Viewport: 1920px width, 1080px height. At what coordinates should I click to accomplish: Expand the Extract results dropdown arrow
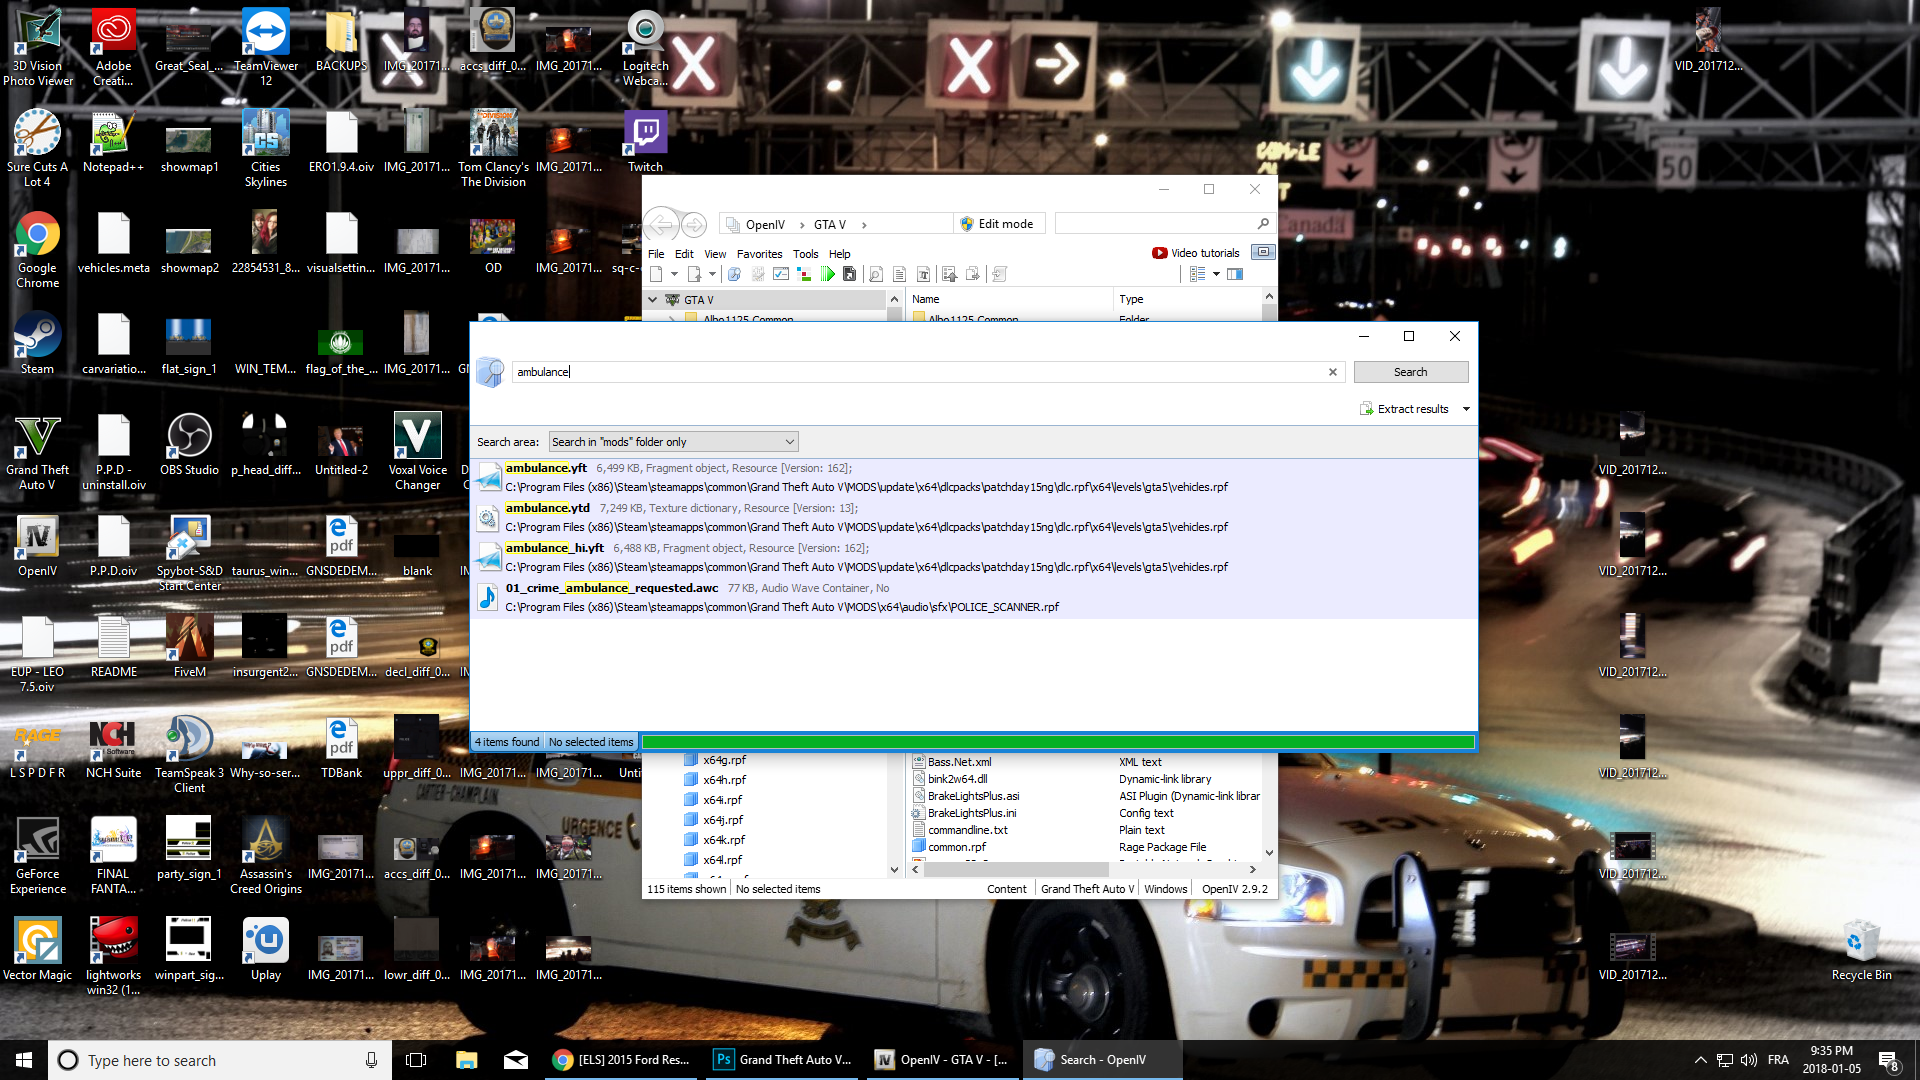(x=1466, y=409)
